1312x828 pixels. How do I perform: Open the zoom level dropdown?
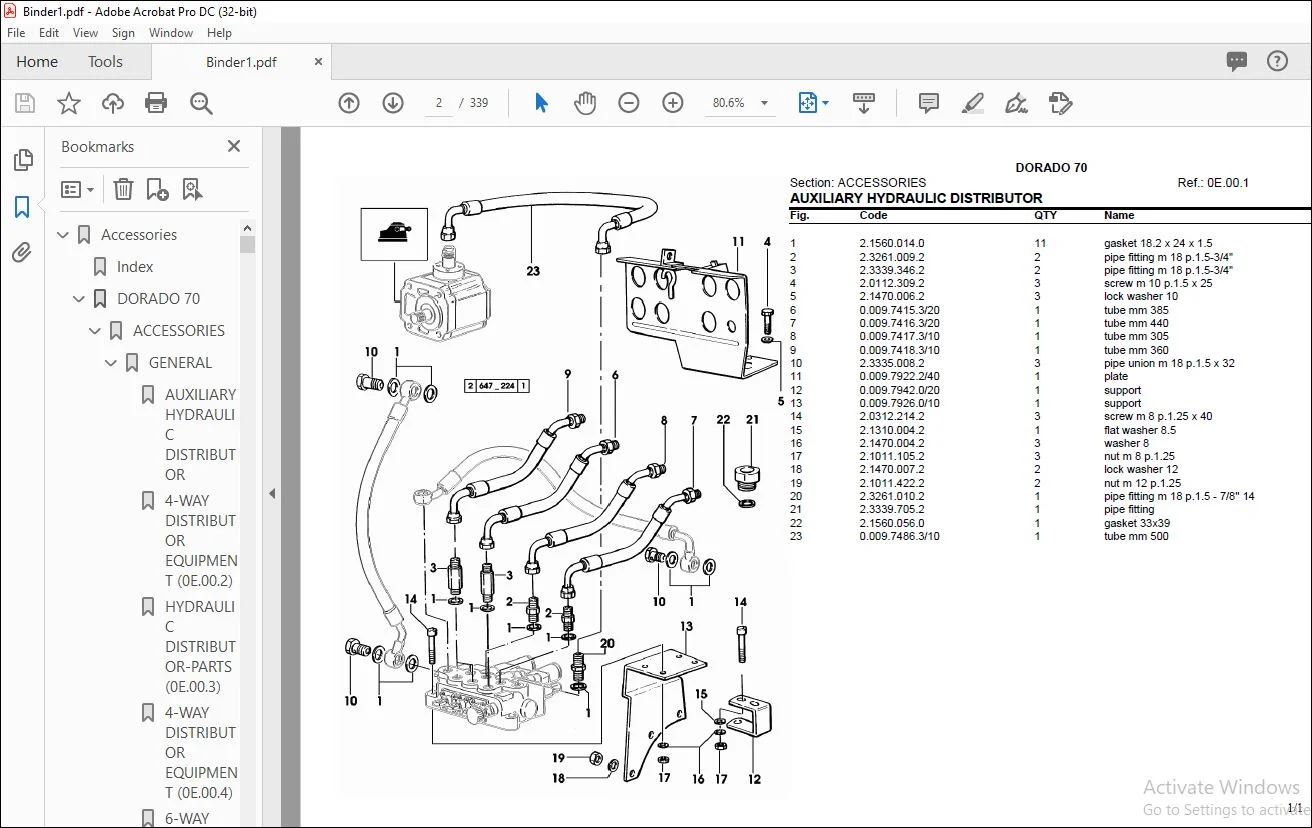765,103
